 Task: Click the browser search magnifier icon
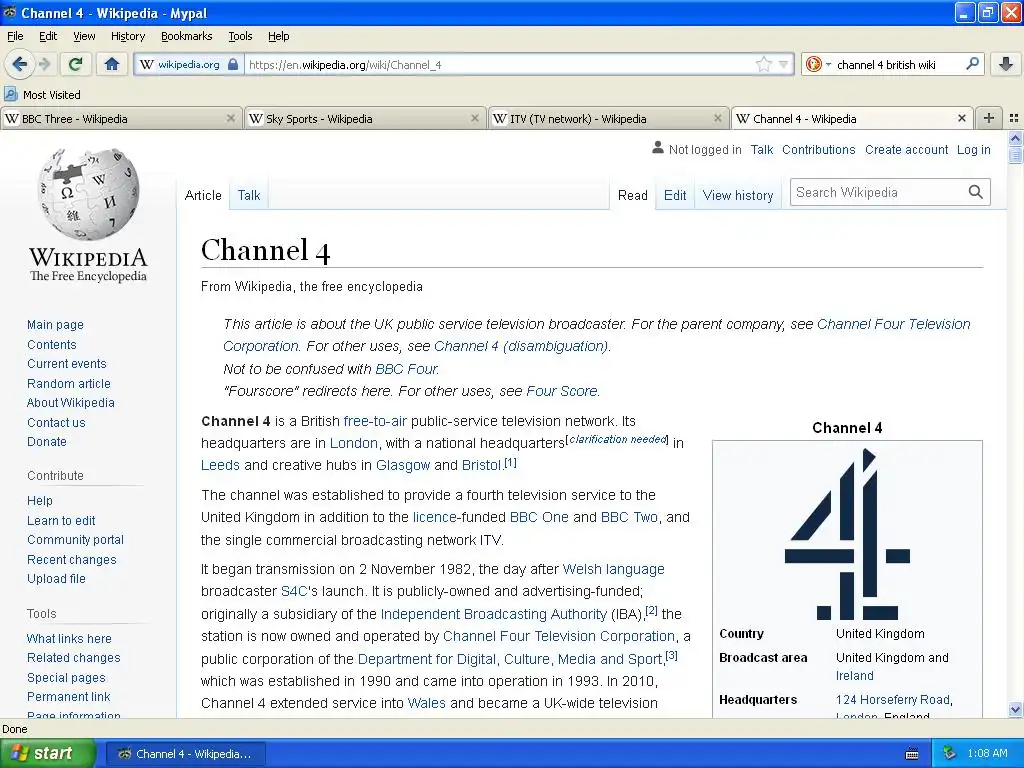click(x=972, y=64)
